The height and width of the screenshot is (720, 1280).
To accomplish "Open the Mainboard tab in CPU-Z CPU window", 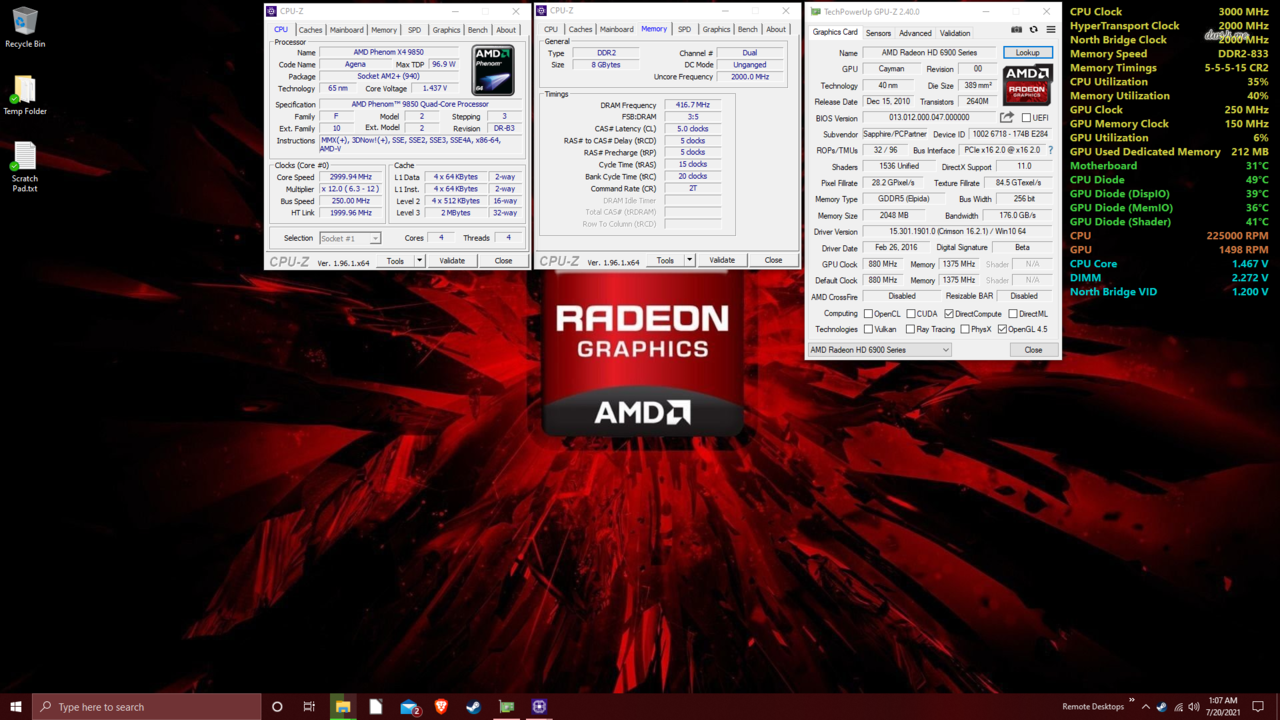I will click(346, 30).
